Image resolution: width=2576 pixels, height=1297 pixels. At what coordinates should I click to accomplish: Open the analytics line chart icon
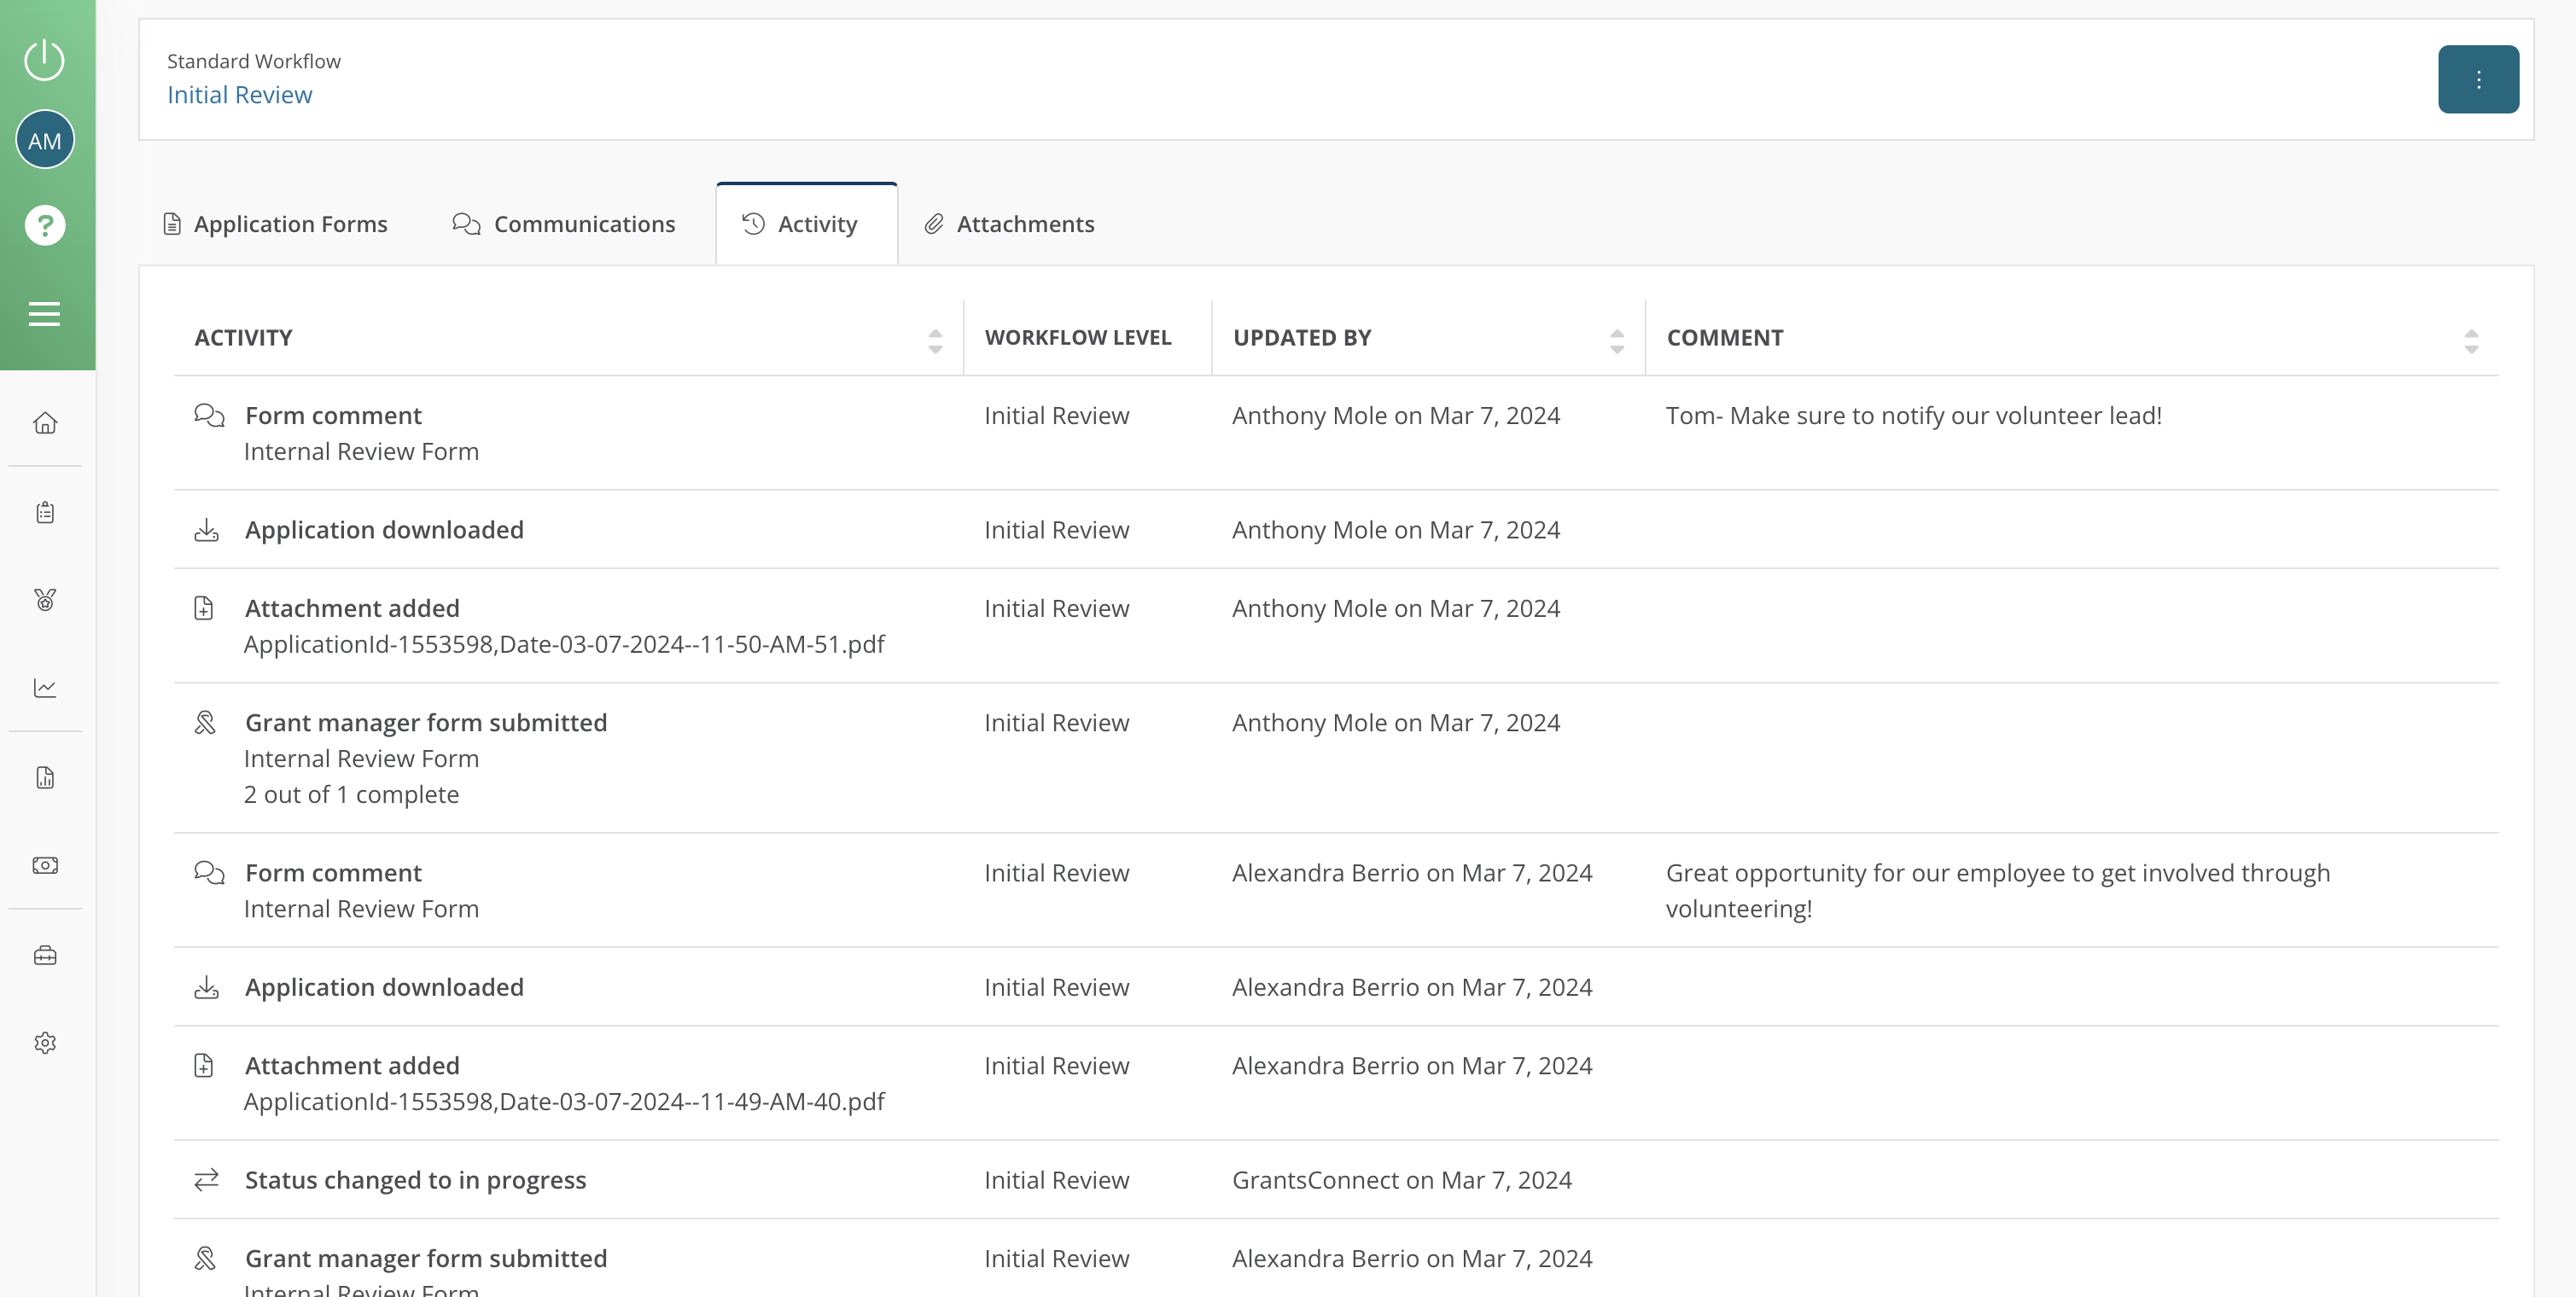45,687
